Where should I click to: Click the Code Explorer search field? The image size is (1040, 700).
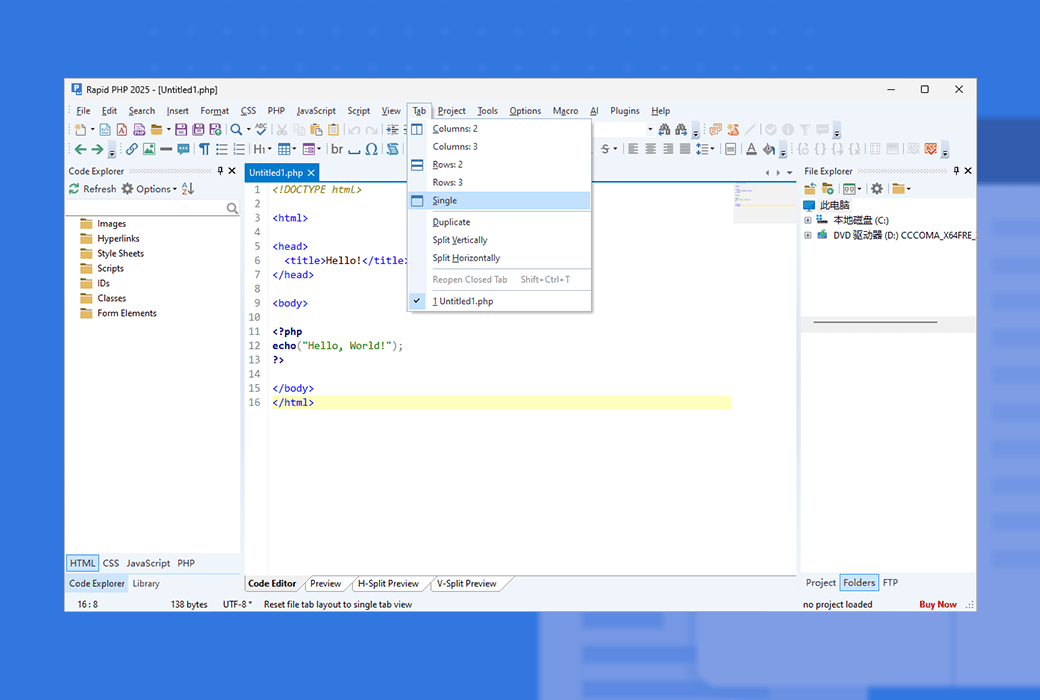pyautogui.click(x=153, y=208)
